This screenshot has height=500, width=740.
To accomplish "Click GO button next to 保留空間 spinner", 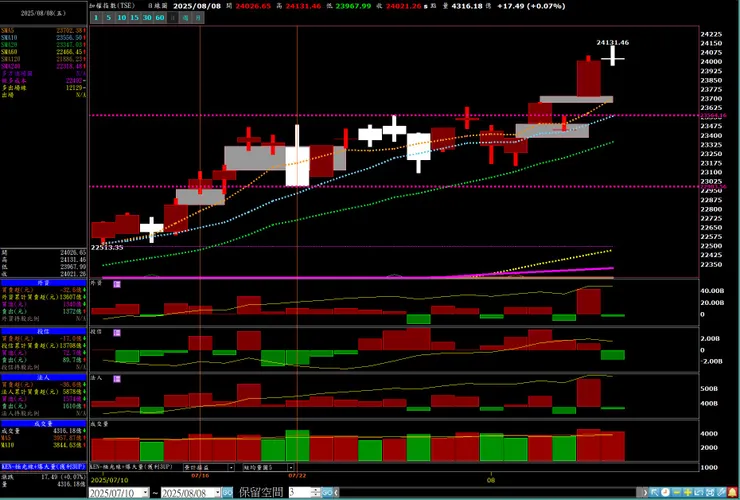I will click(327, 493).
